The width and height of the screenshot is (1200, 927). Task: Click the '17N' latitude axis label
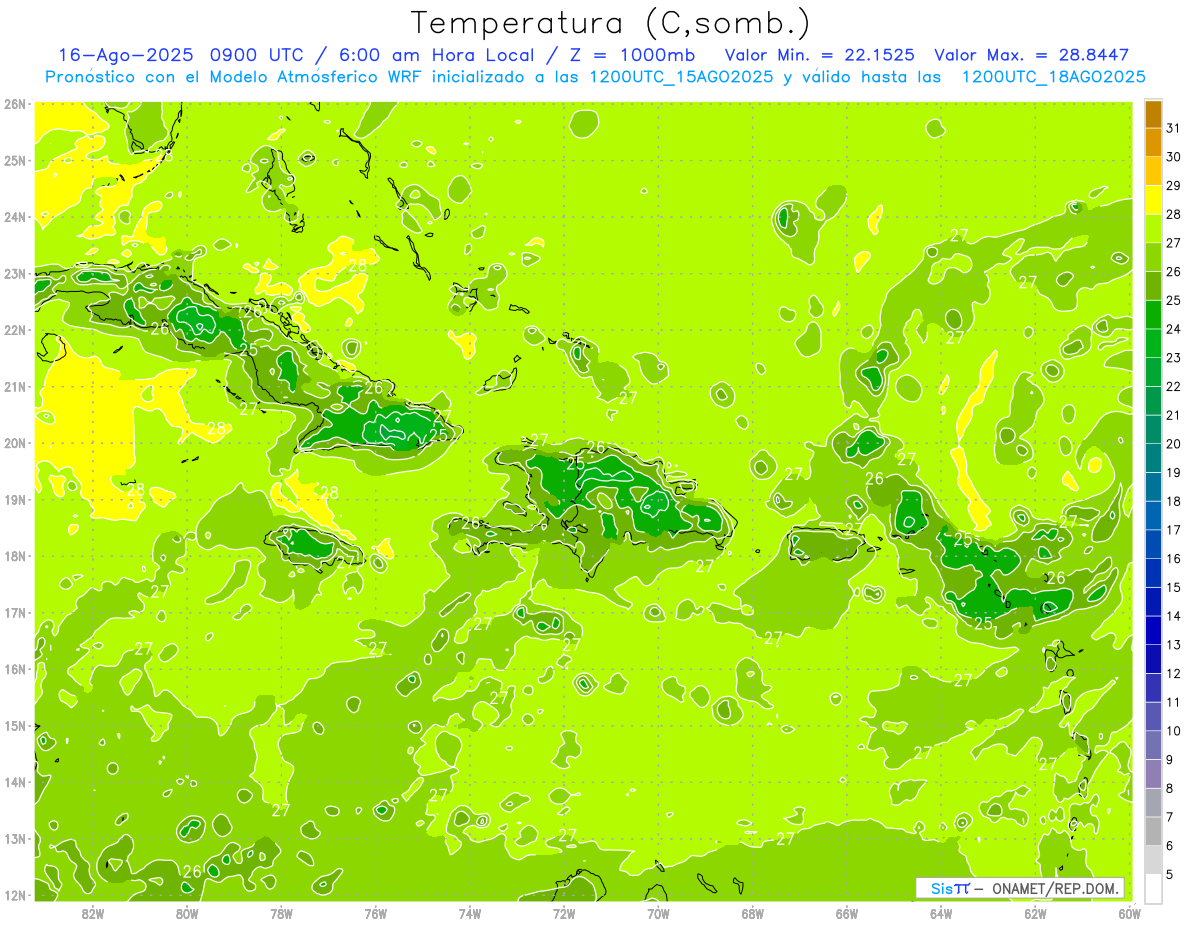coord(15,613)
